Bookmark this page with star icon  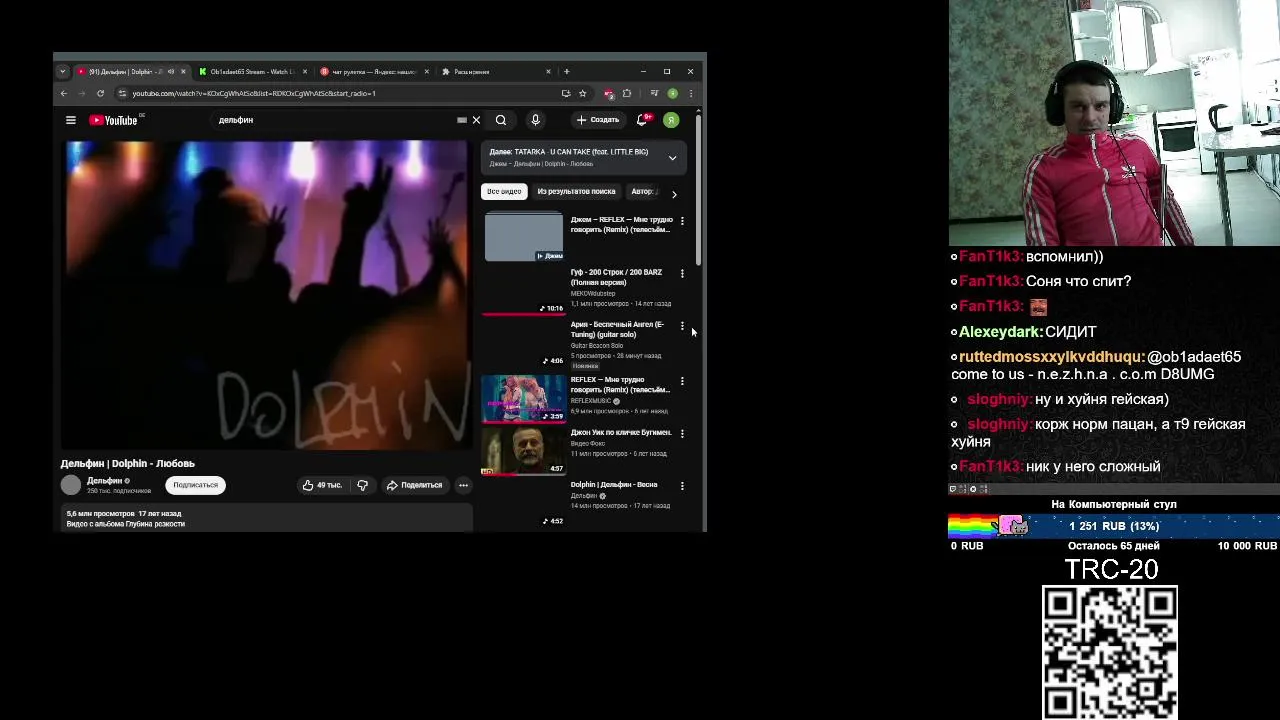[583, 93]
